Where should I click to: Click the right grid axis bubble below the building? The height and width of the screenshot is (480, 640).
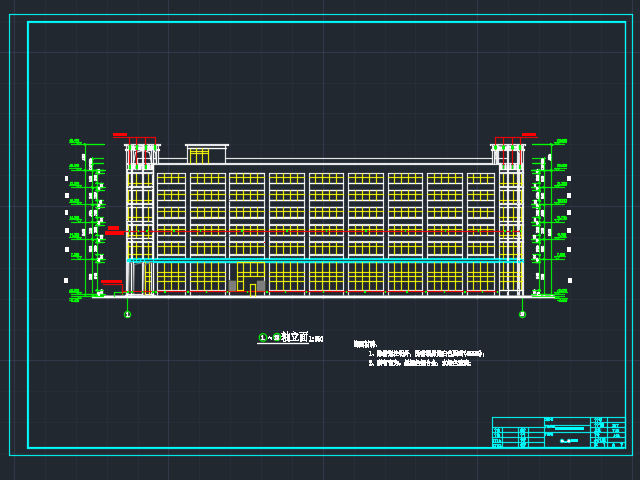point(522,314)
